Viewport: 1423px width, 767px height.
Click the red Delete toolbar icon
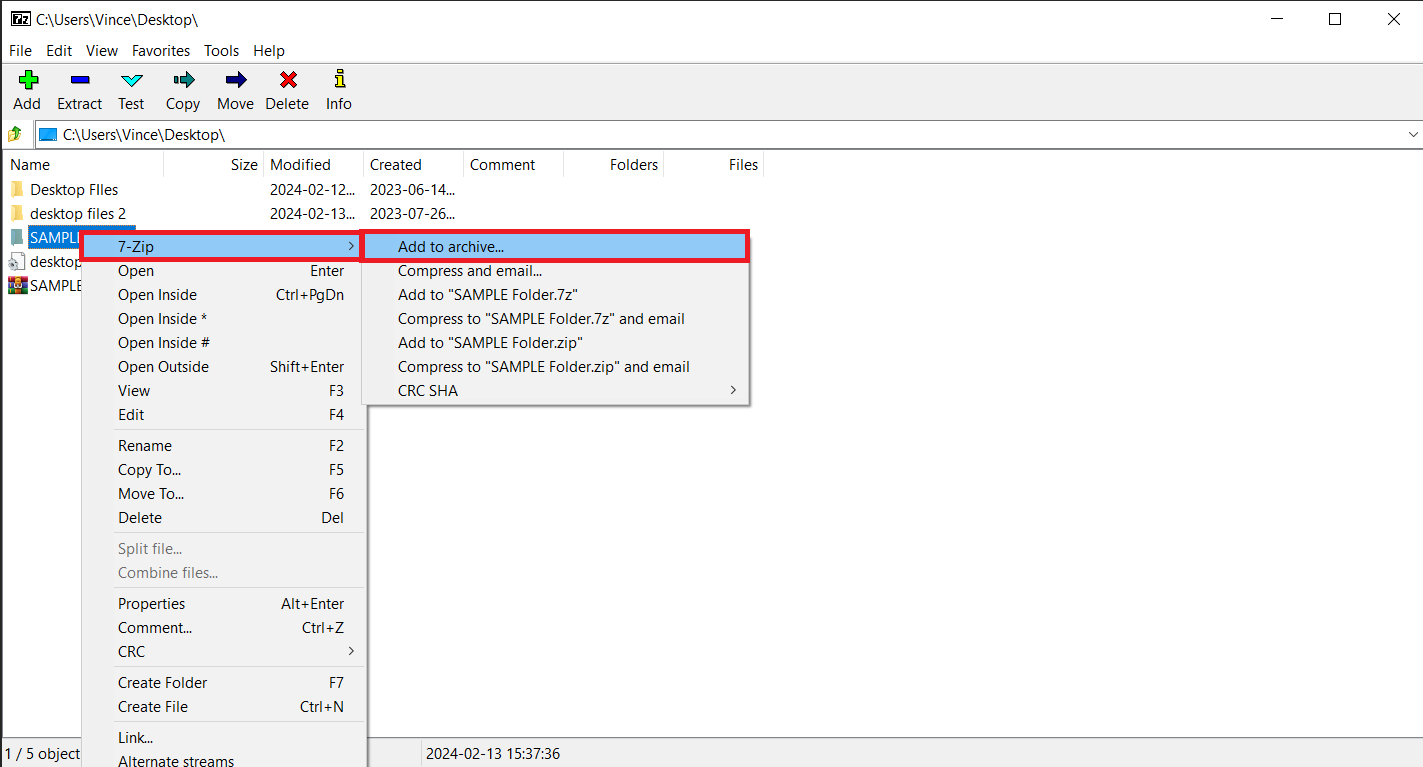click(x=288, y=80)
